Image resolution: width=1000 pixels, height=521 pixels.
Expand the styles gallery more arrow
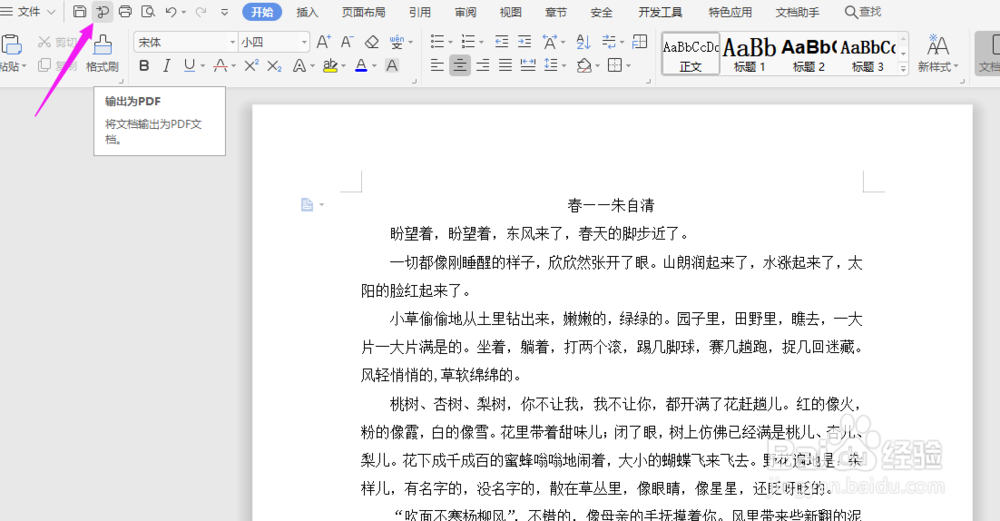903,68
